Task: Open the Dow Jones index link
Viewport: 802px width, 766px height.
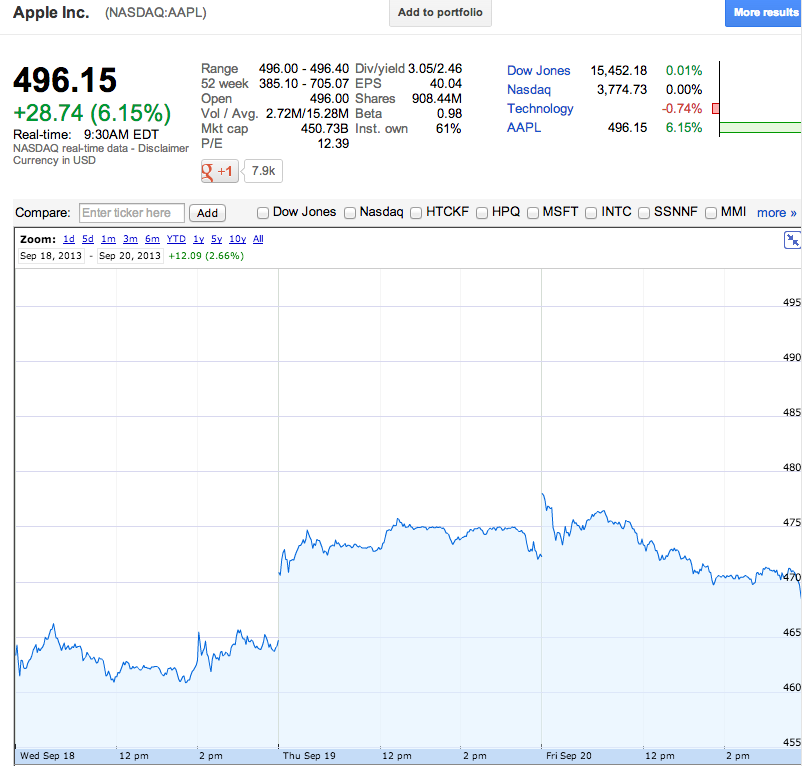Action: pos(539,71)
